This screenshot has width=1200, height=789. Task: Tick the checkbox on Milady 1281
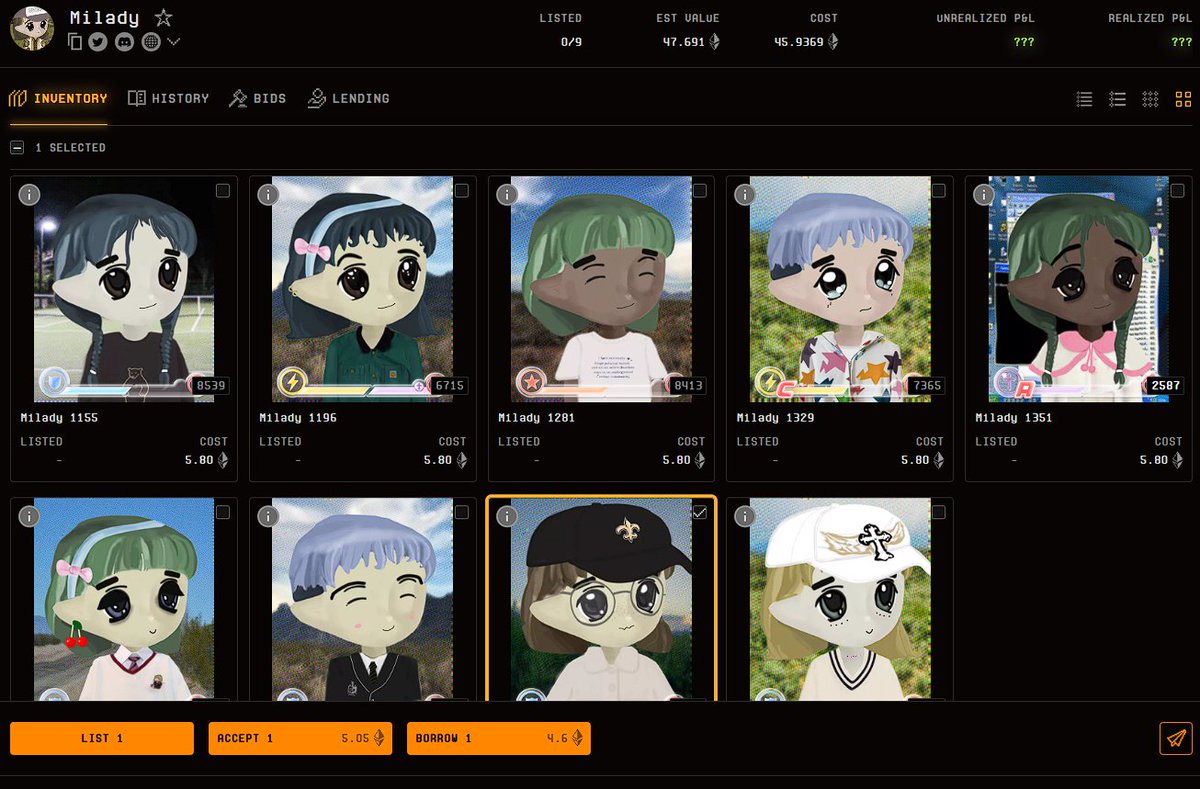click(x=700, y=190)
